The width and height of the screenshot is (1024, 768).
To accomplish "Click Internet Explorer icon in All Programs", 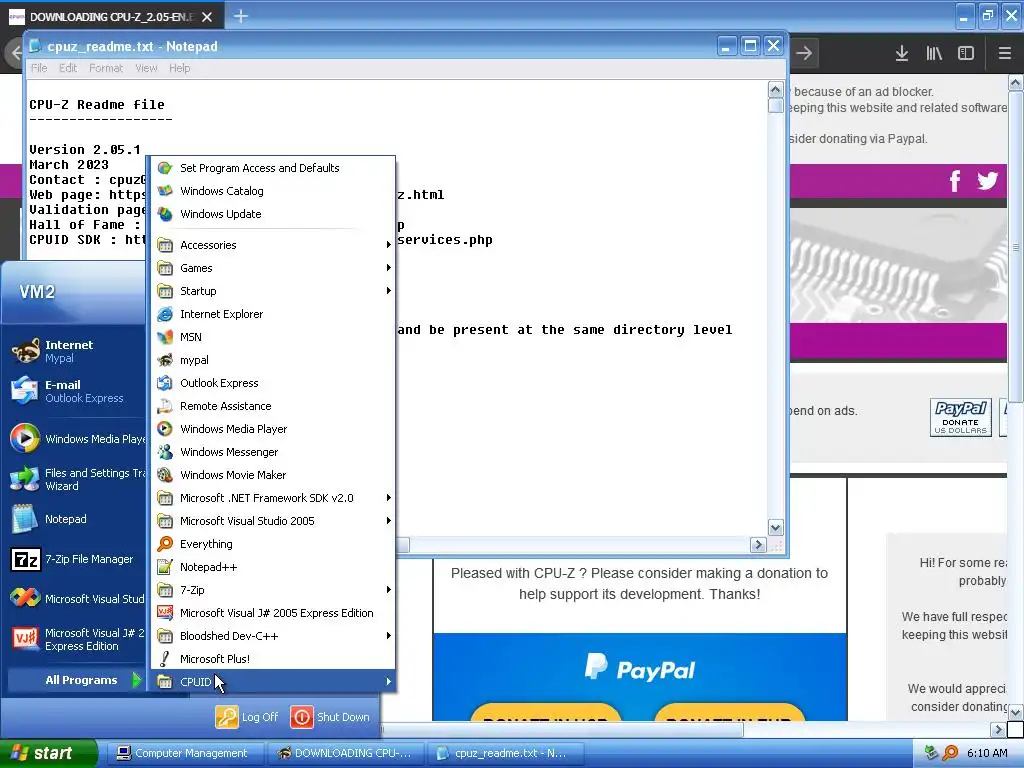I will (x=165, y=314).
